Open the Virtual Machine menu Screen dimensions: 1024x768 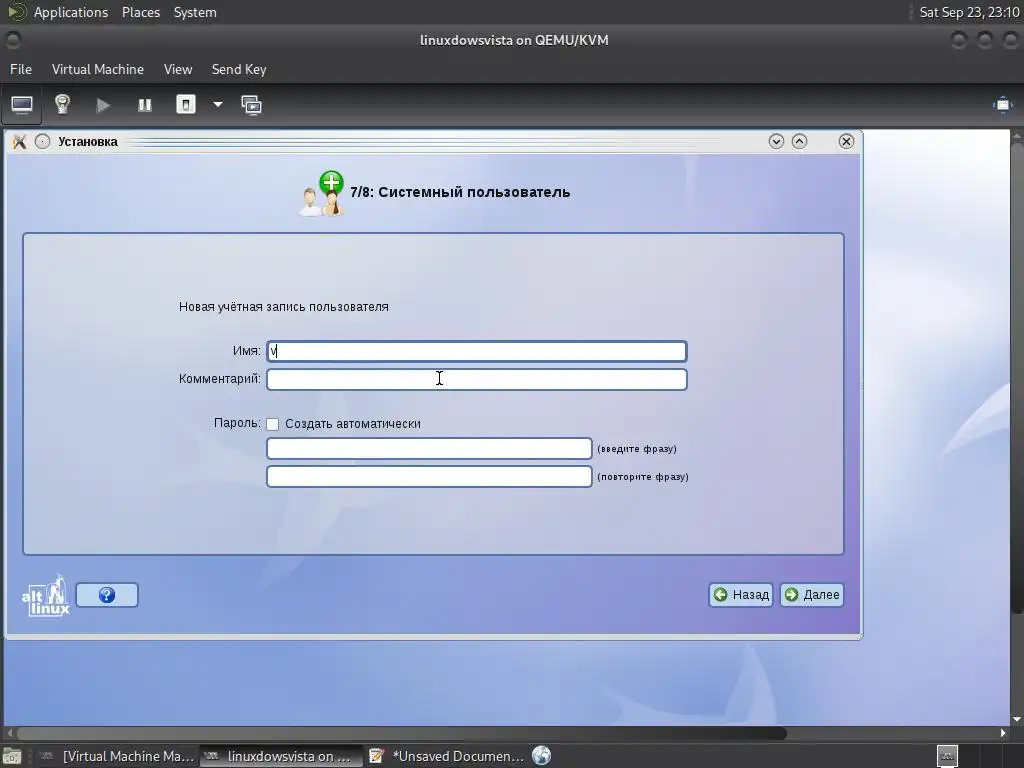click(x=98, y=69)
